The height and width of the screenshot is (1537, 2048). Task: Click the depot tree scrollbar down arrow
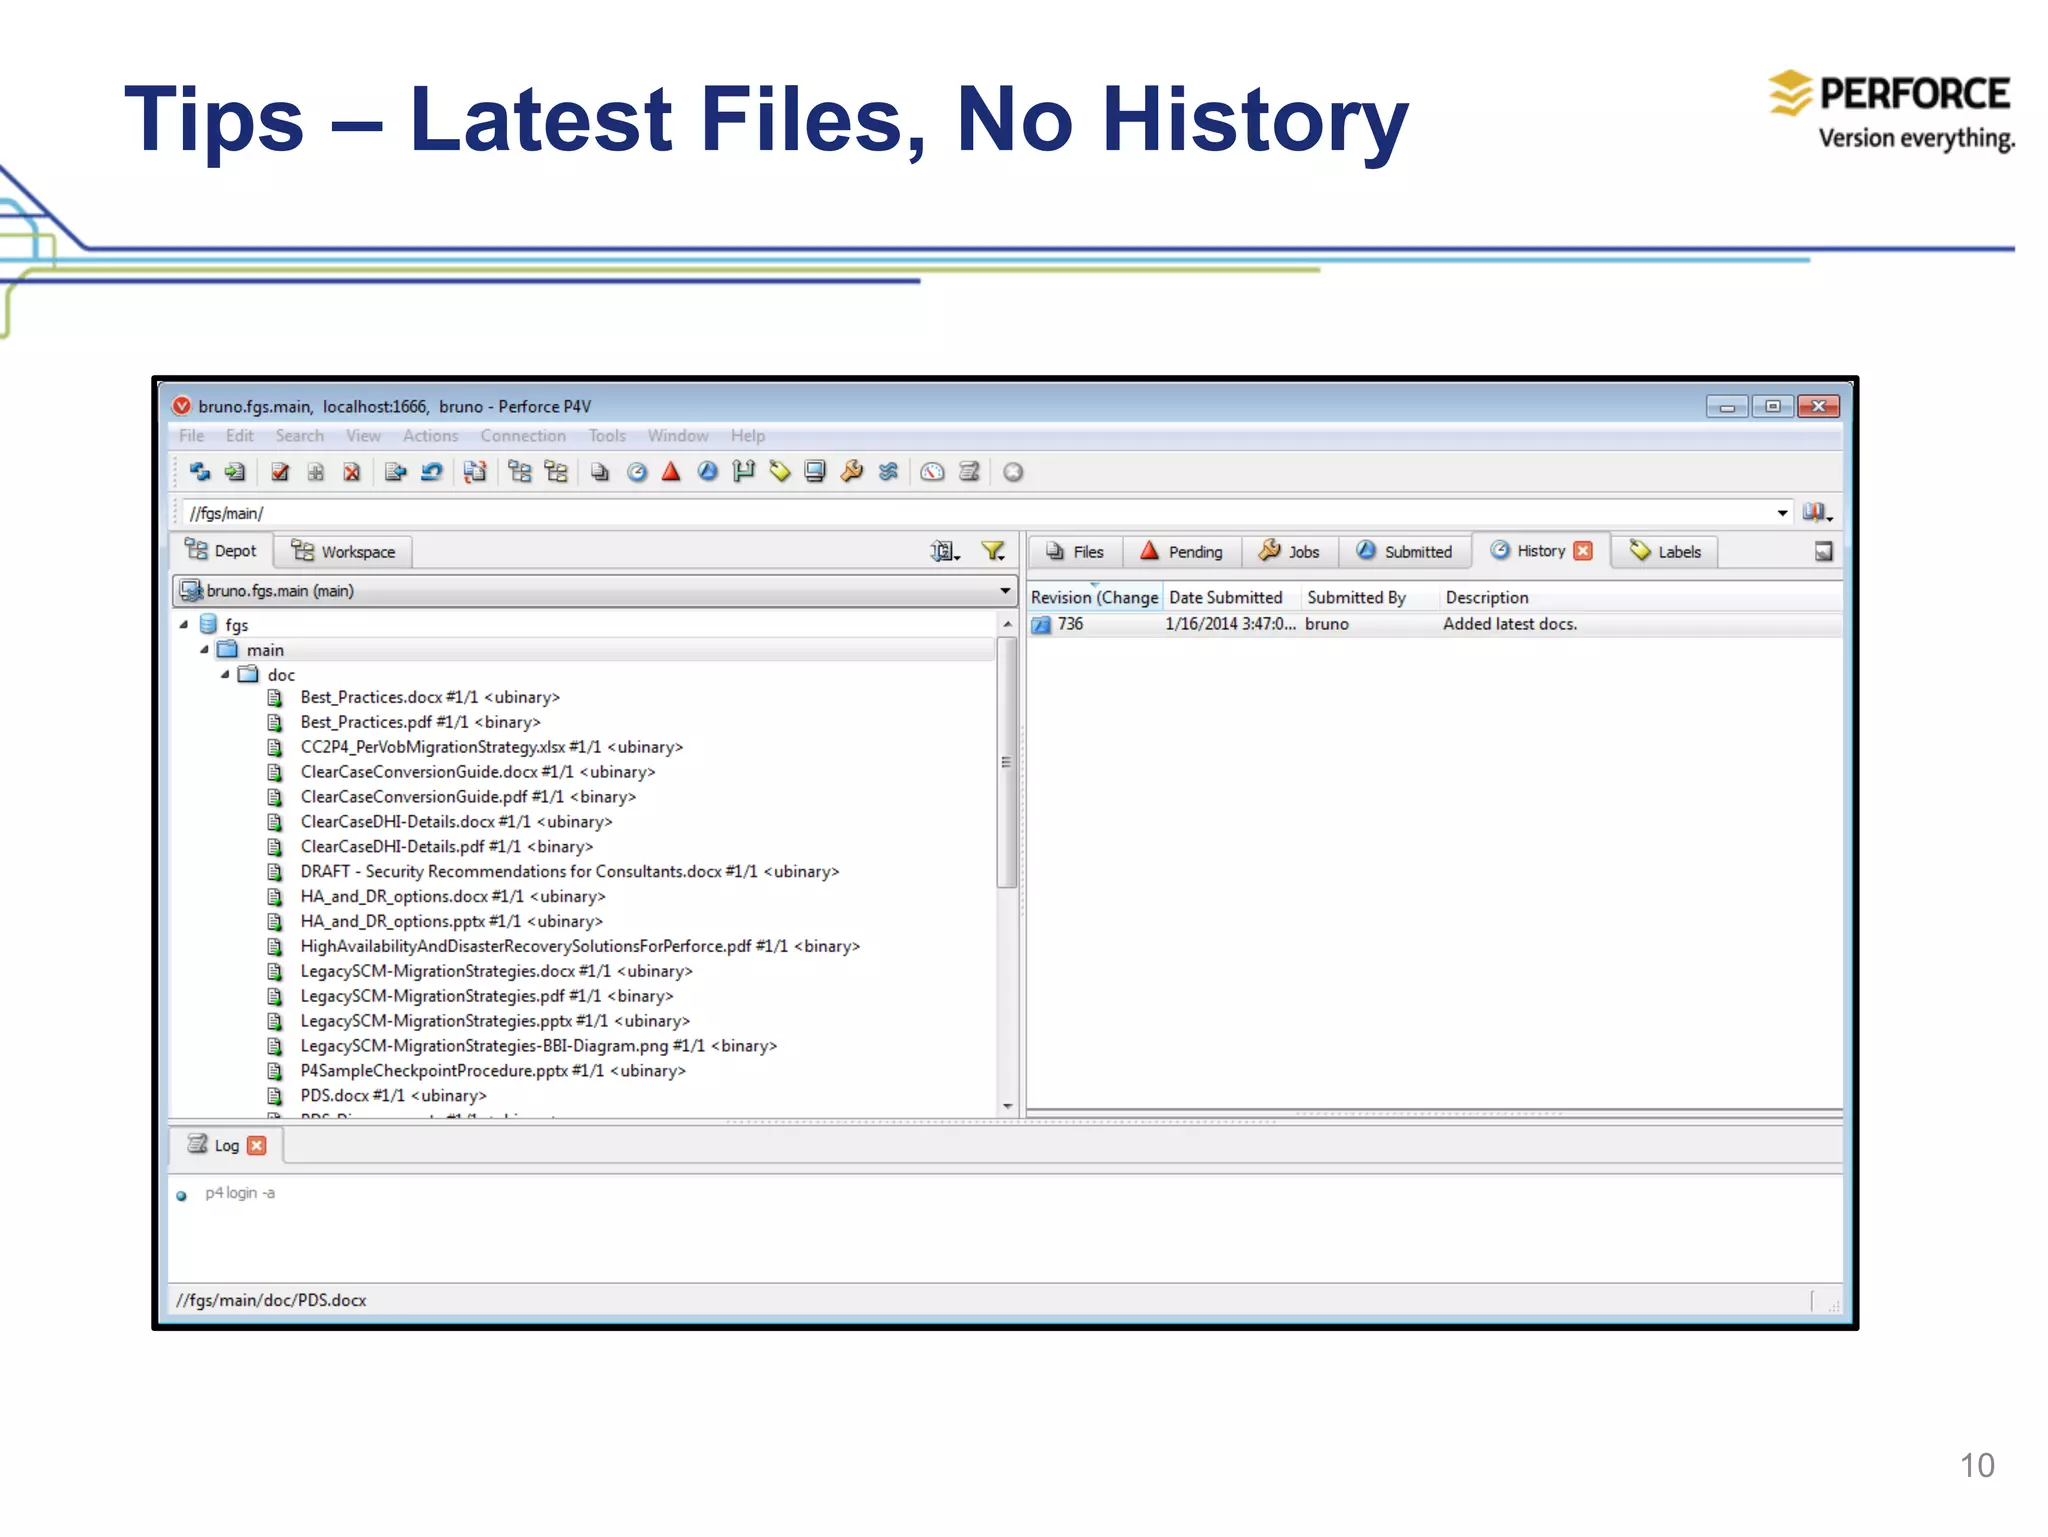coord(1007,1106)
